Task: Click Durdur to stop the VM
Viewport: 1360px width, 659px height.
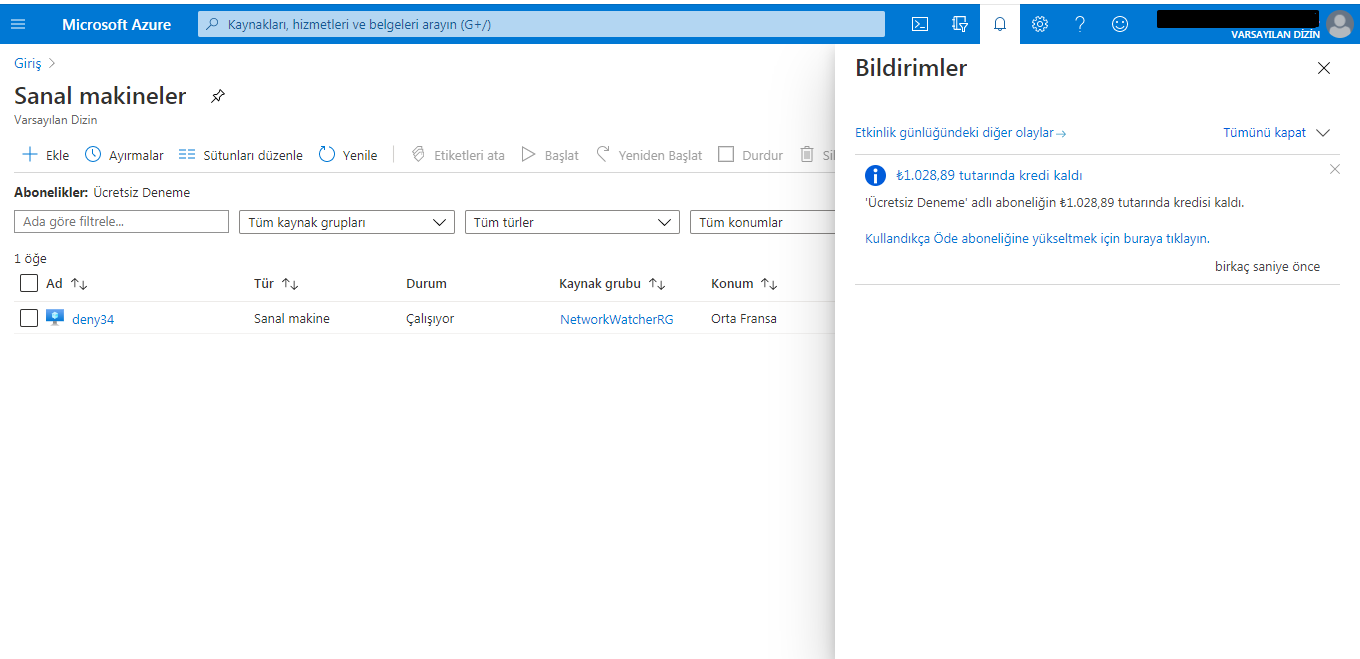Action: [x=751, y=155]
